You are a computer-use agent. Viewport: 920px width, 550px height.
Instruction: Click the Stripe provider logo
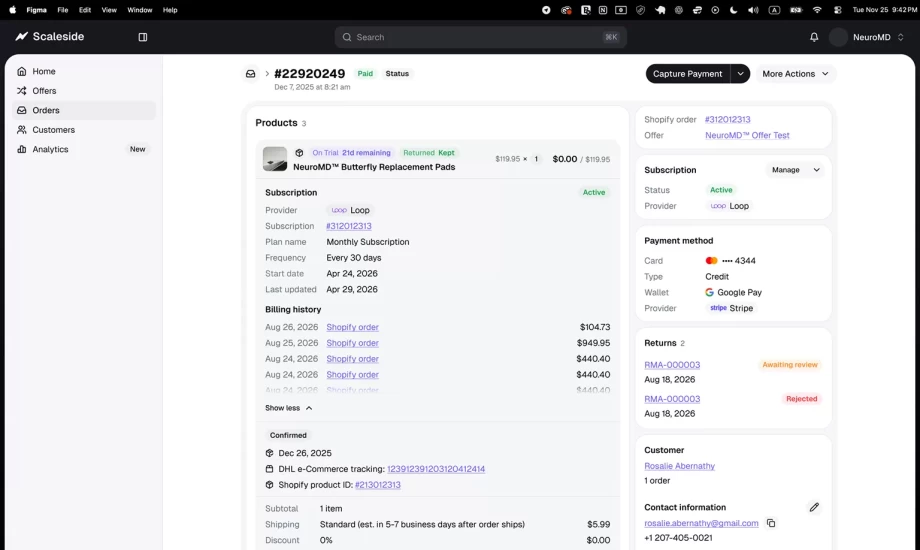click(x=718, y=308)
